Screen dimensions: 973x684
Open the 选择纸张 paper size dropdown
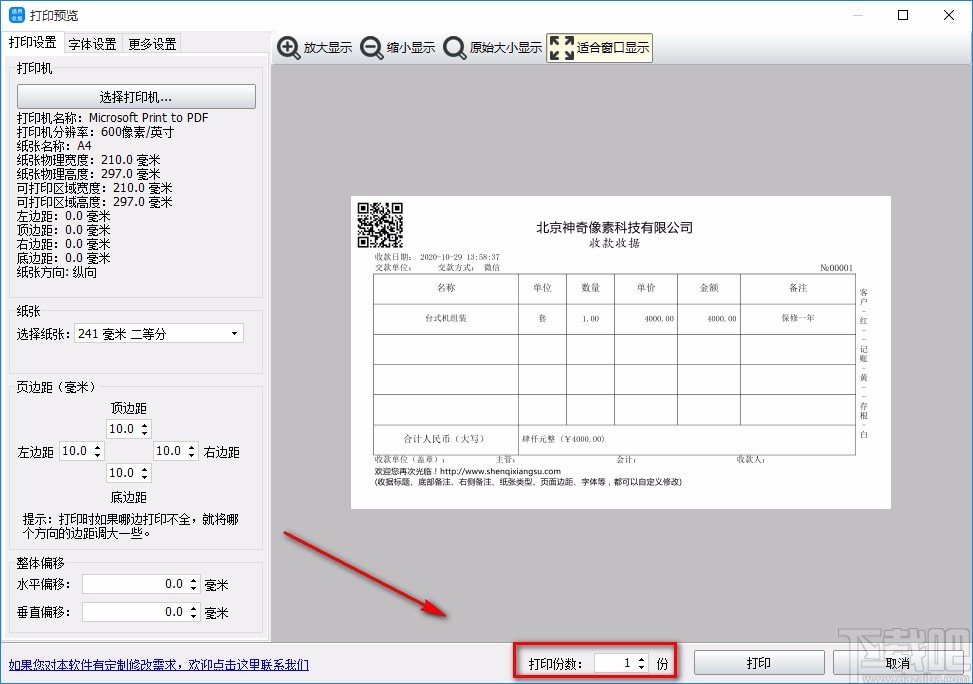click(234, 333)
